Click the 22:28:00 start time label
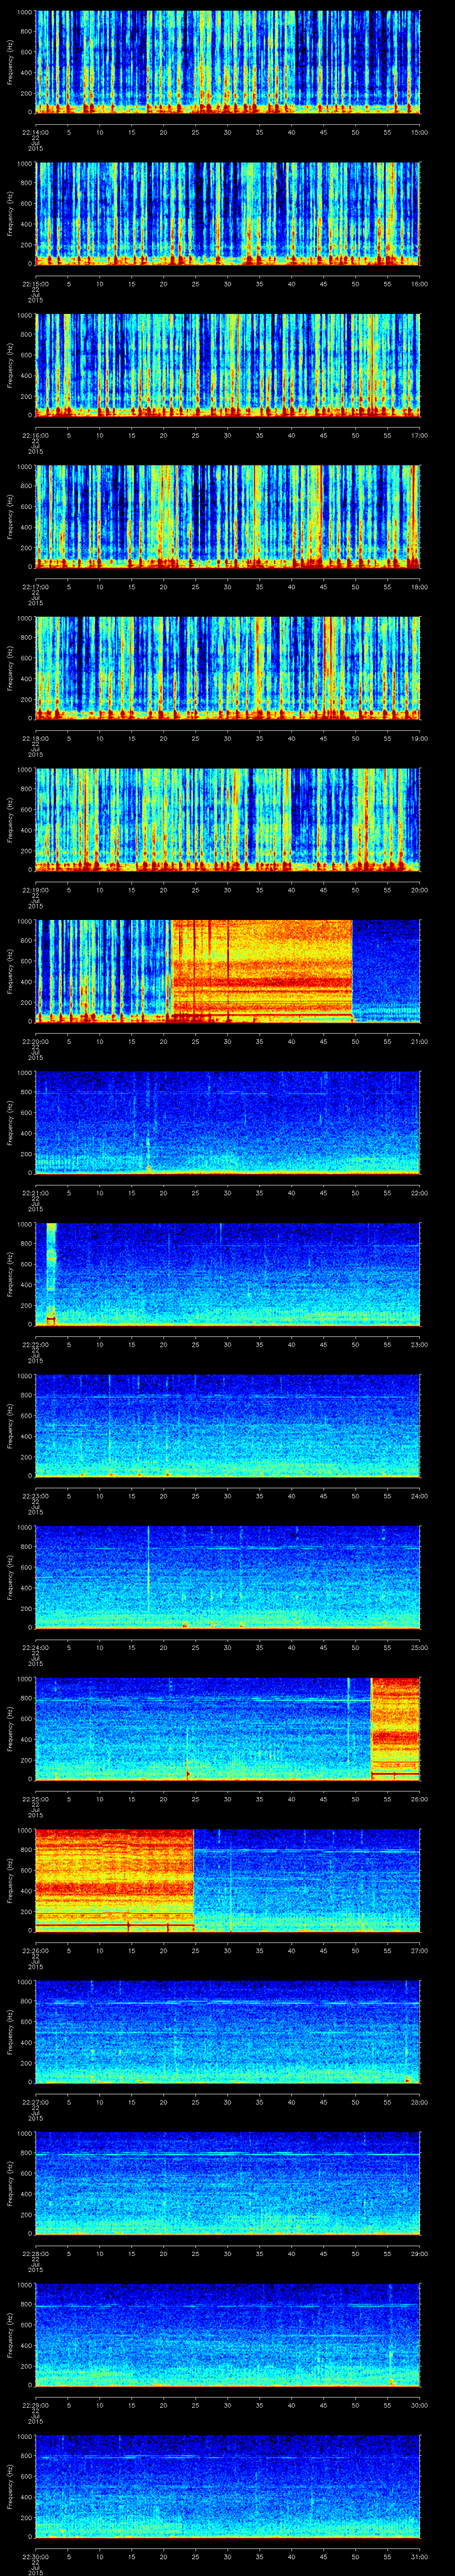 pyautogui.click(x=35, y=2252)
